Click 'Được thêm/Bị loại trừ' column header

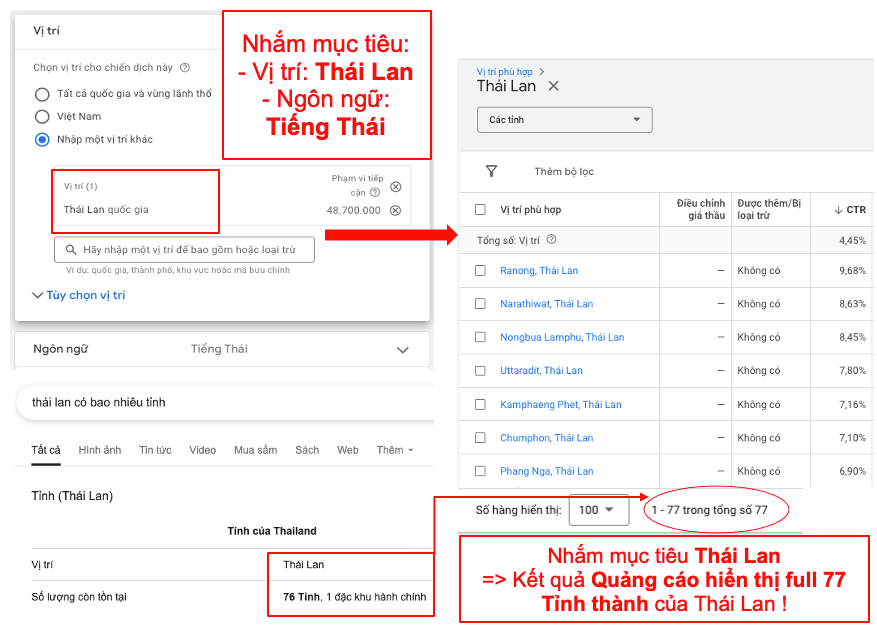pos(769,209)
